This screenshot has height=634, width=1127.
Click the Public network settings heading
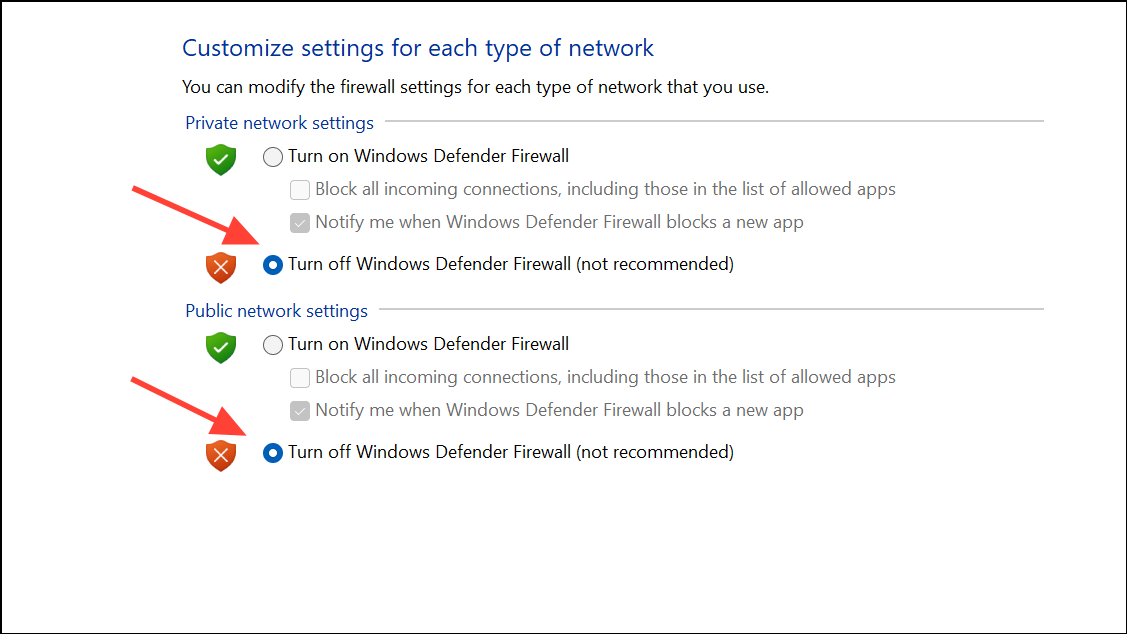tap(277, 311)
